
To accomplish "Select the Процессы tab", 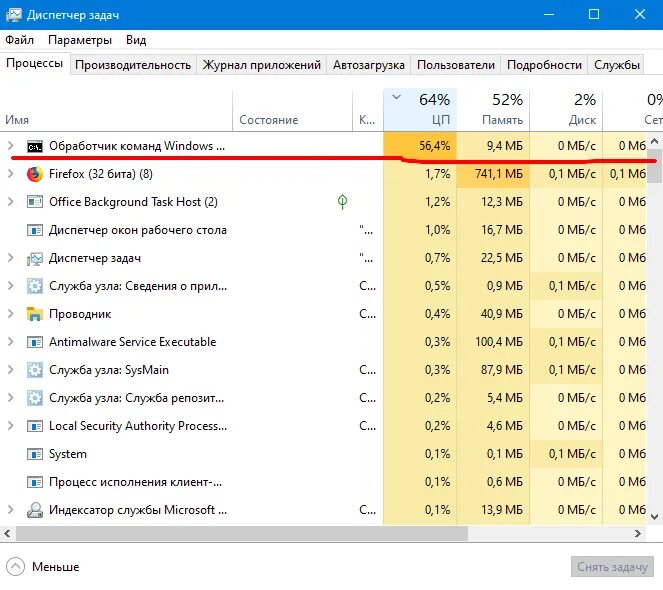I will tap(35, 63).
